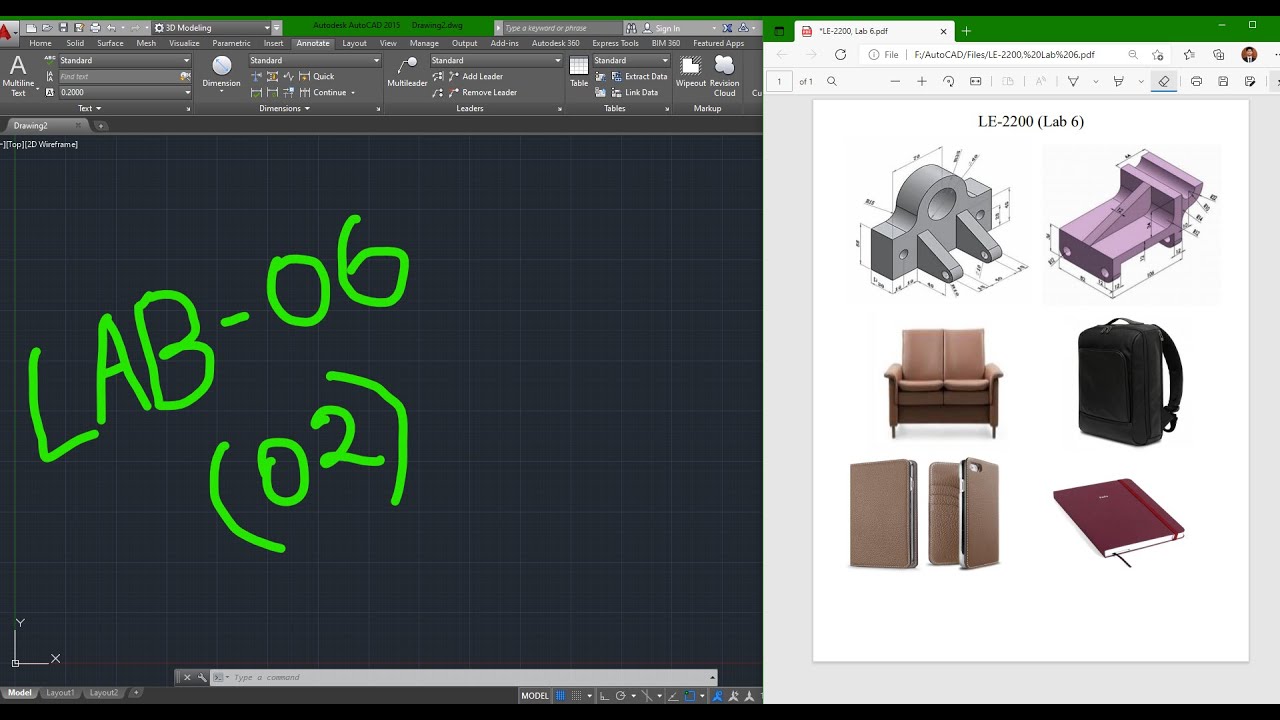Expand the Text panel title
The width and height of the screenshot is (1280, 720).
[89, 108]
